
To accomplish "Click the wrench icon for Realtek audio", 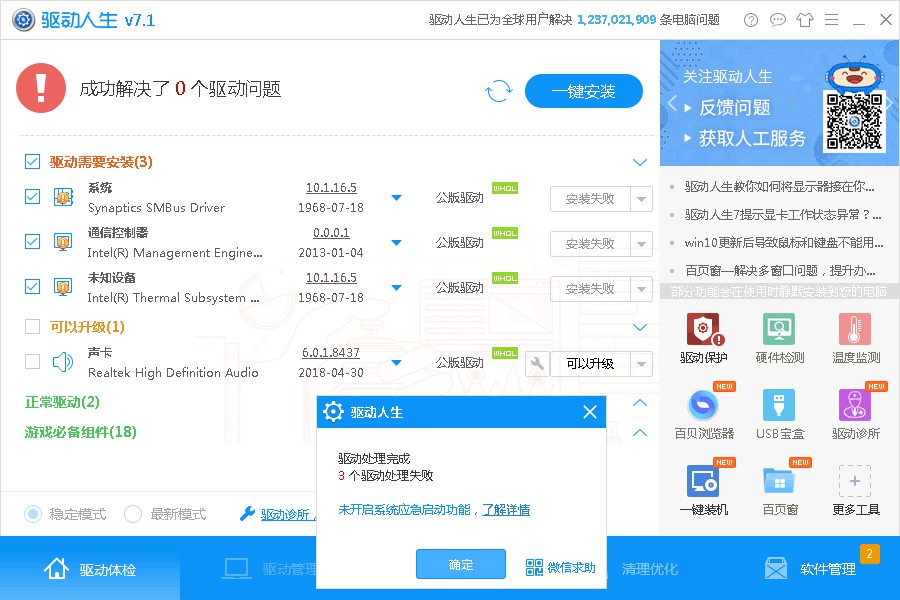I will pyautogui.click(x=537, y=363).
